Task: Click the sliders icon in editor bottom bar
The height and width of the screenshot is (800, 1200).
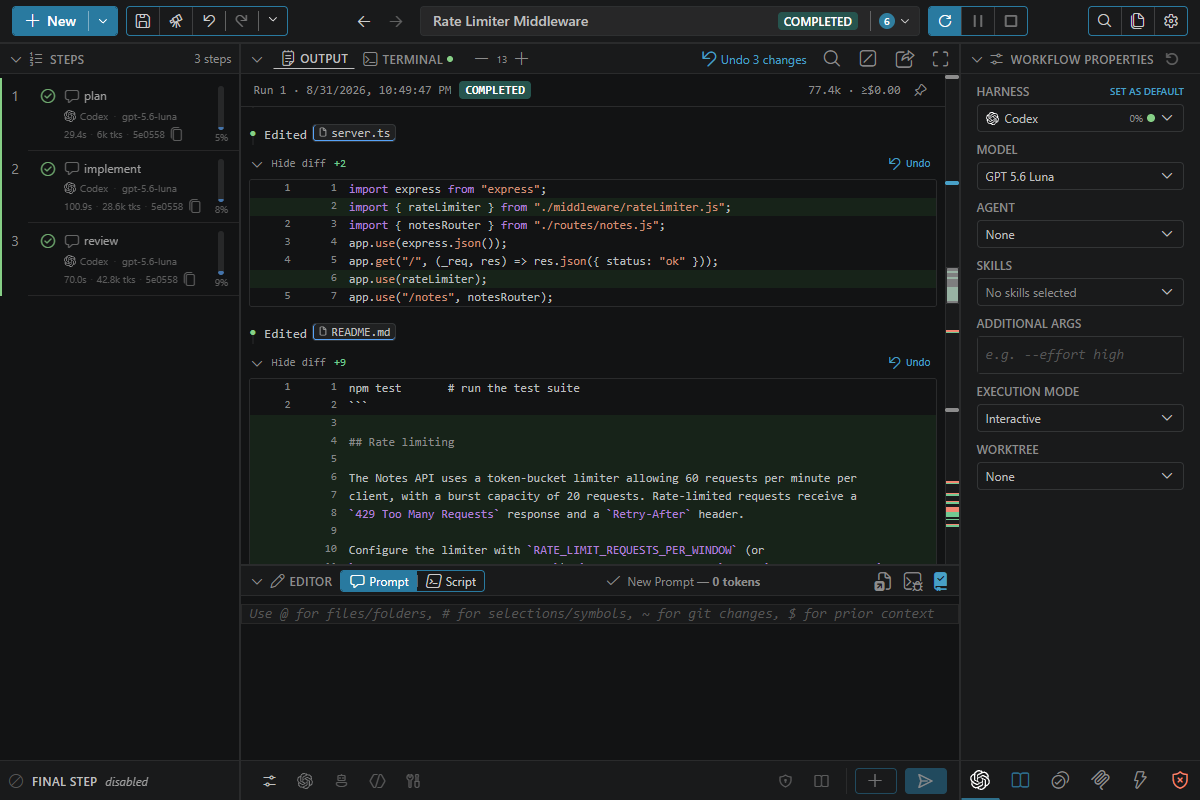Action: tap(270, 781)
